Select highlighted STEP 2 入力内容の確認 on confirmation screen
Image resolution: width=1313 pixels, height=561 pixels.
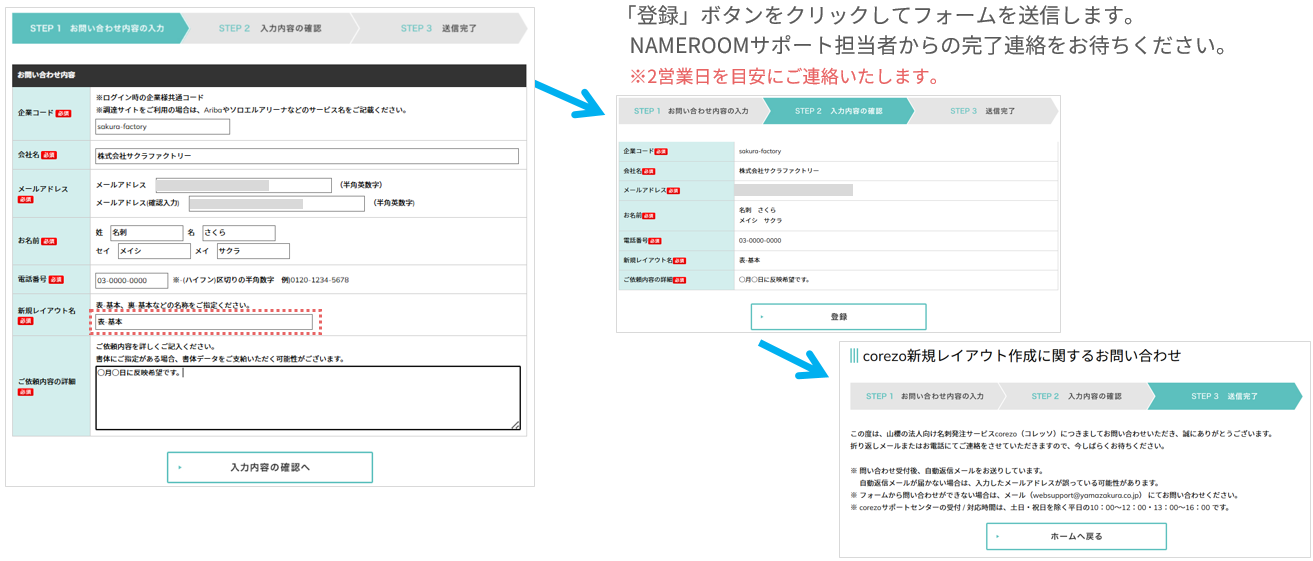[838, 111]
